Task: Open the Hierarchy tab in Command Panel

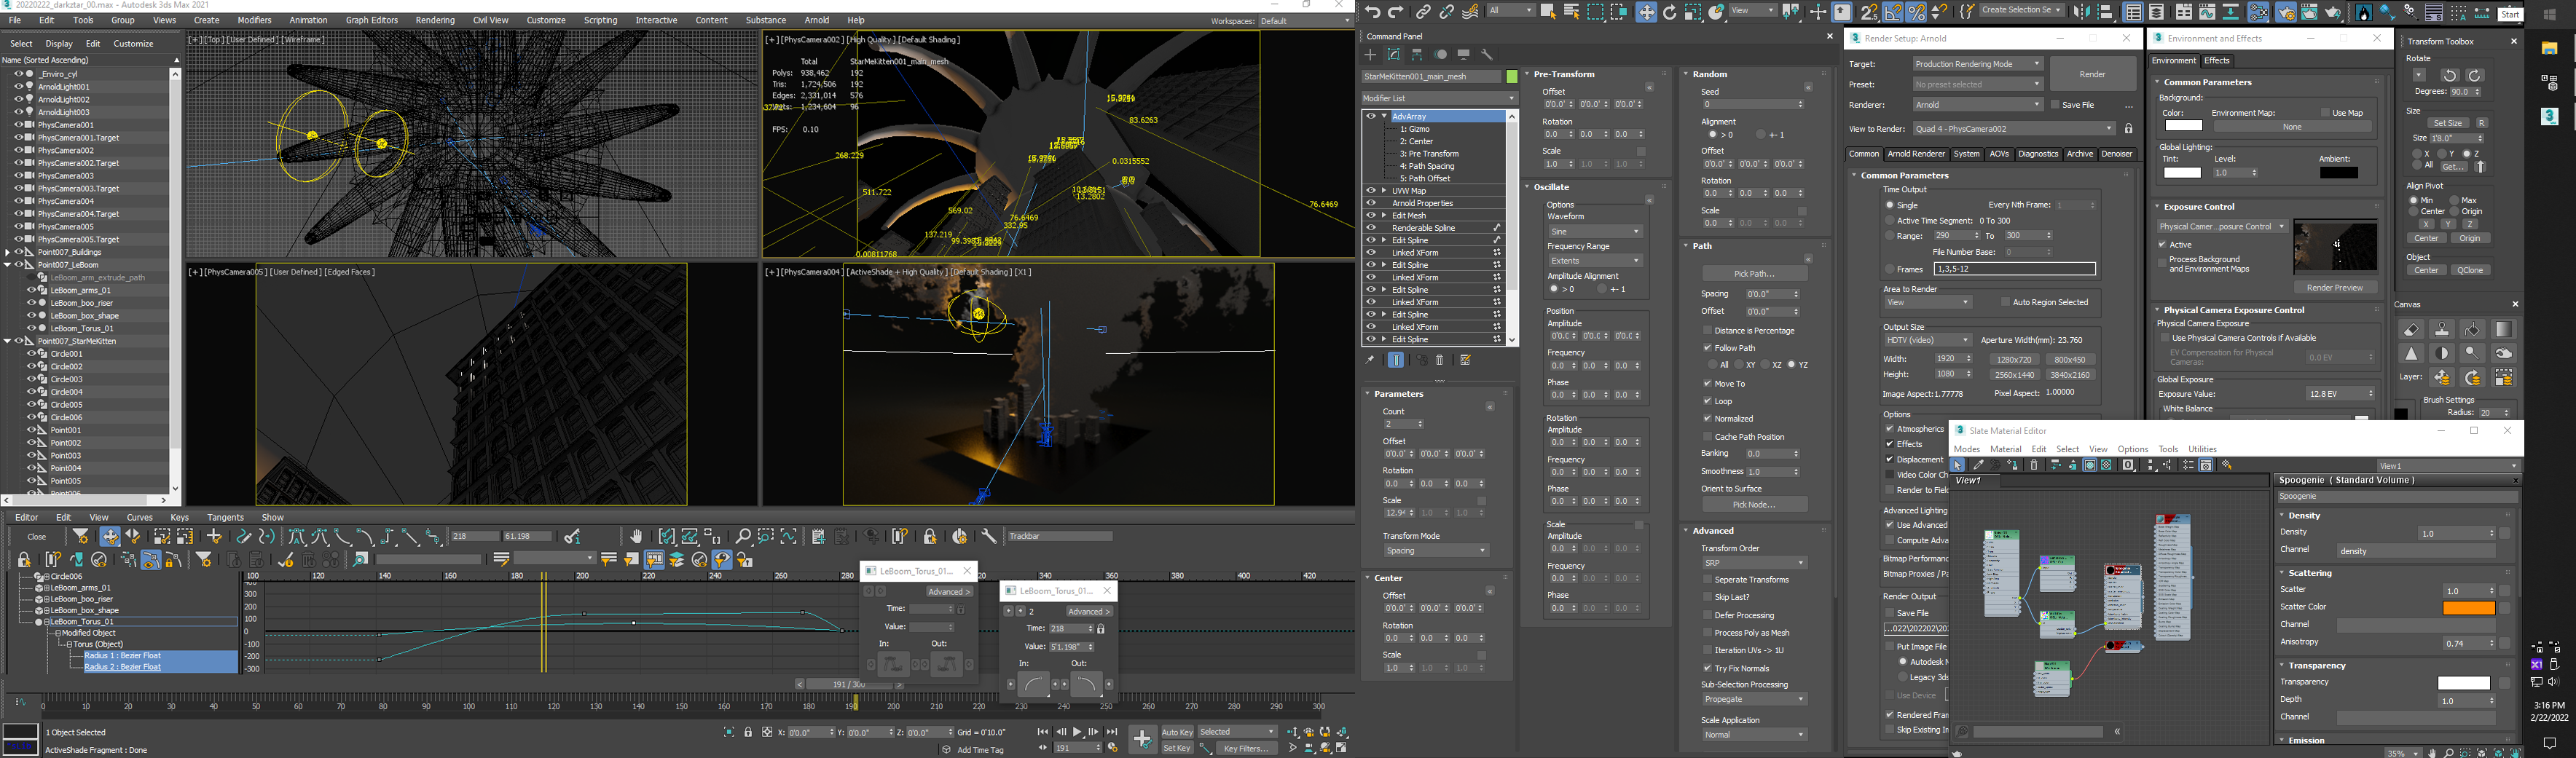Action: (1417, 55)
